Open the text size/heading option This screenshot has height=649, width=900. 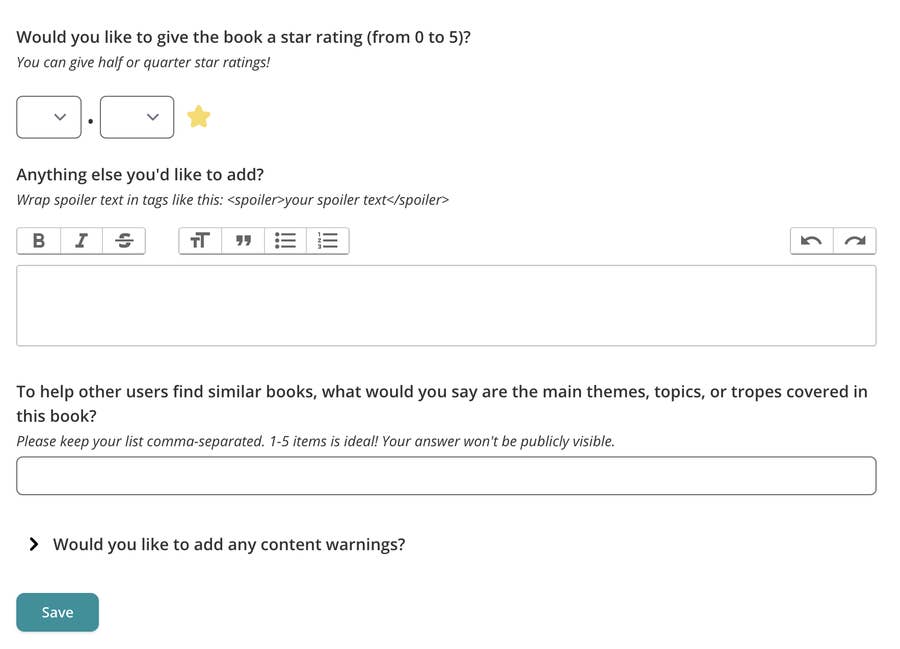199,240
